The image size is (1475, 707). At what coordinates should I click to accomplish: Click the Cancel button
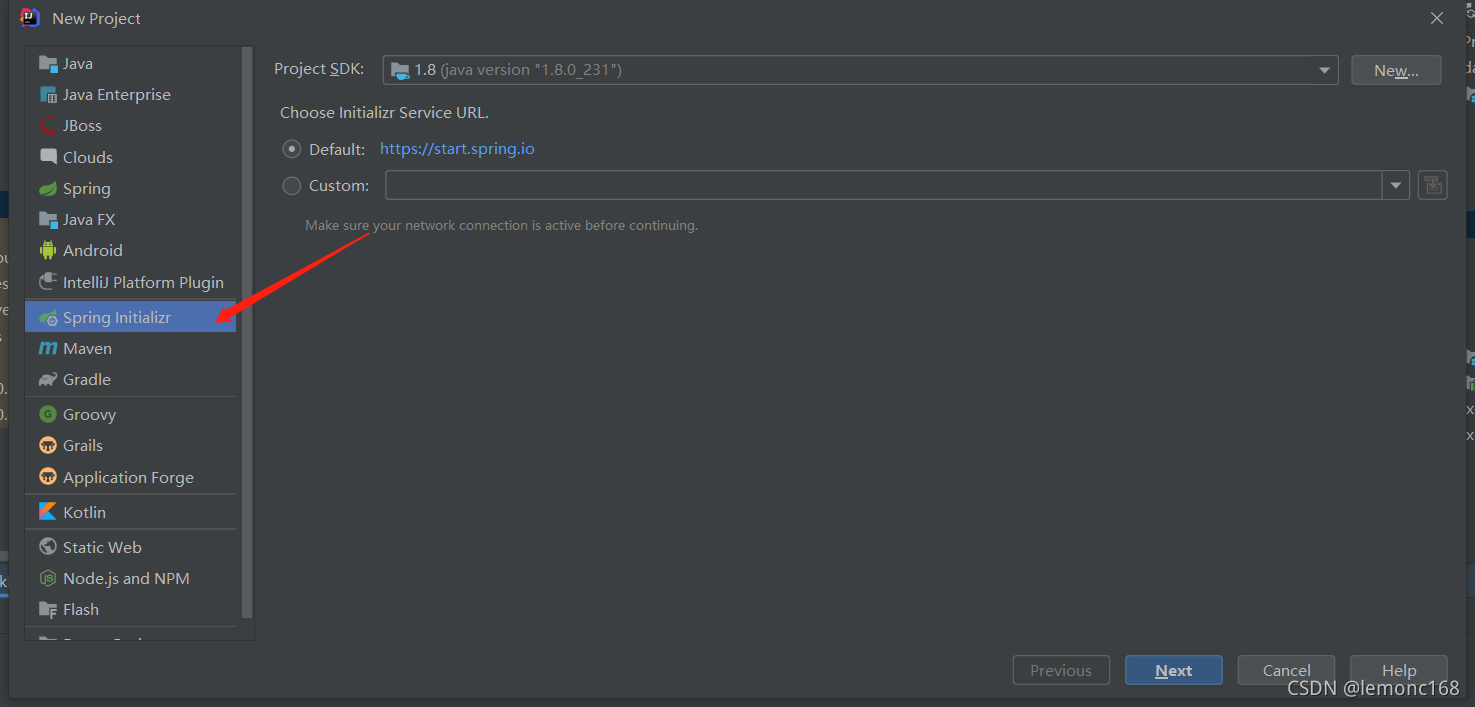tap(1286, 670)
